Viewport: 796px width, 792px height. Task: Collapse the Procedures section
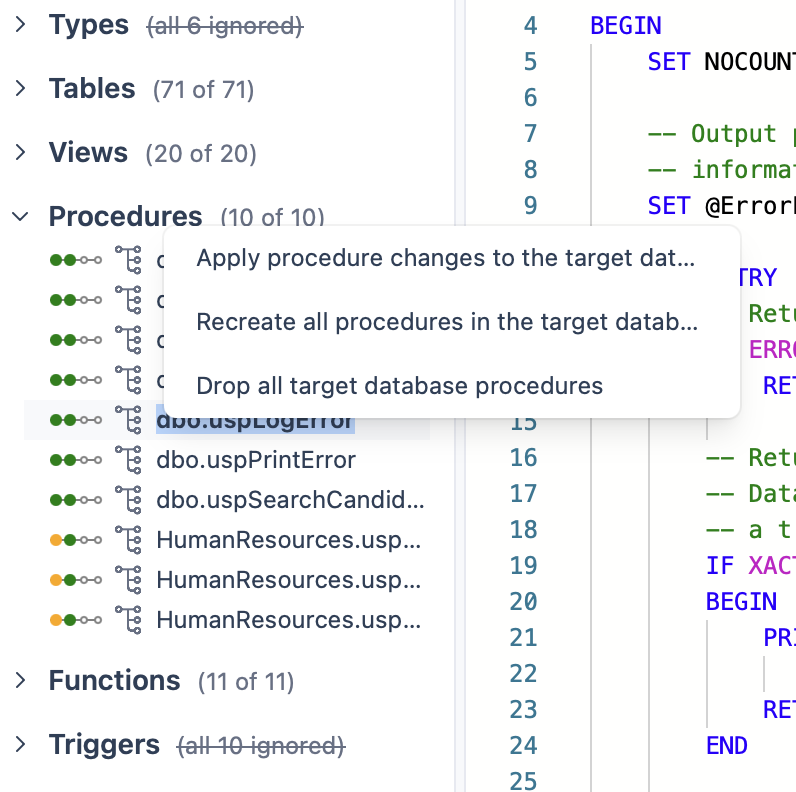(x=20, y=216)
